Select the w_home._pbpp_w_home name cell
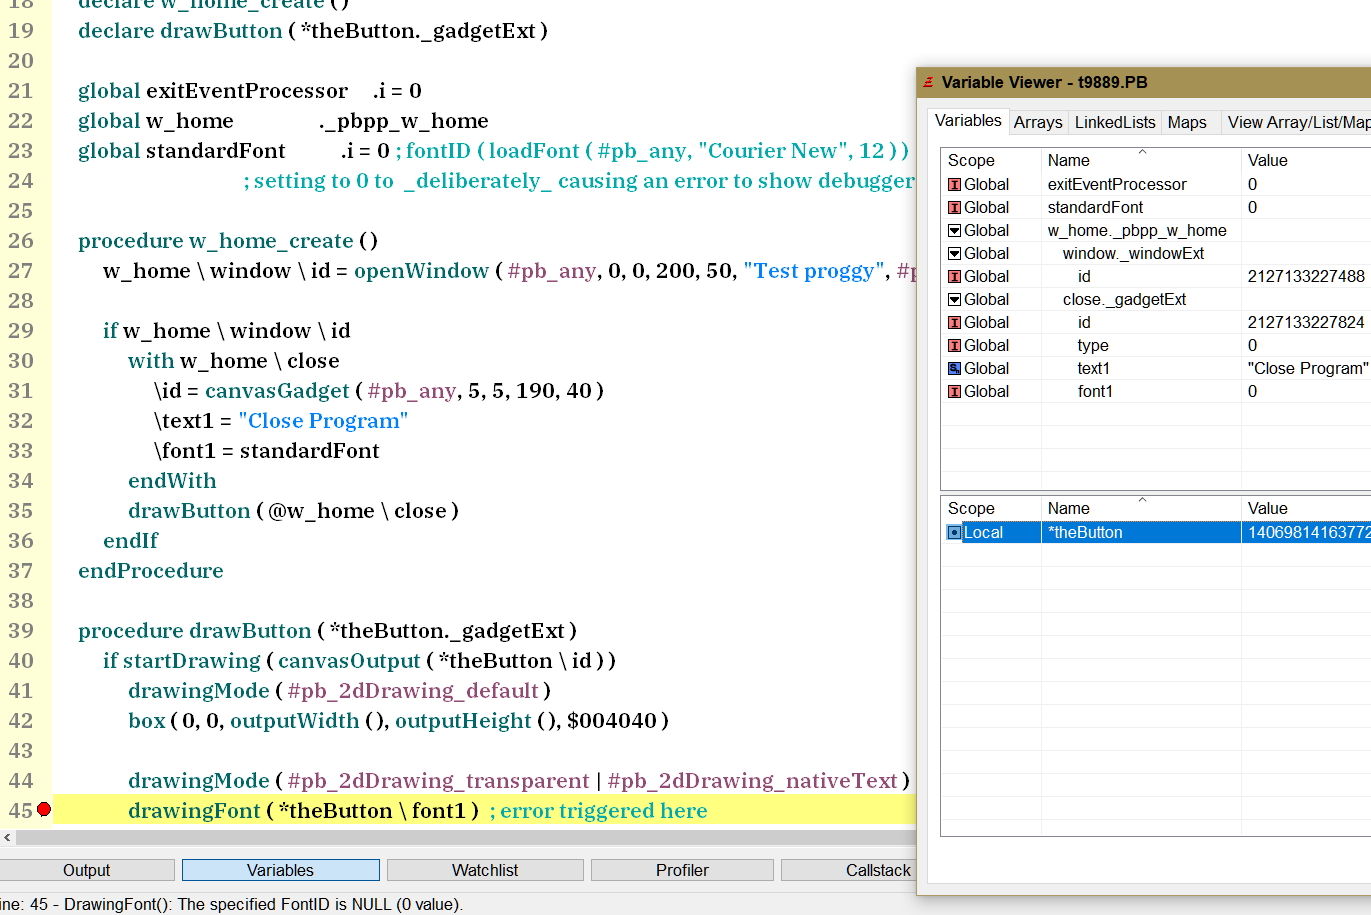1371x915 pixels. pos(1137,230)
